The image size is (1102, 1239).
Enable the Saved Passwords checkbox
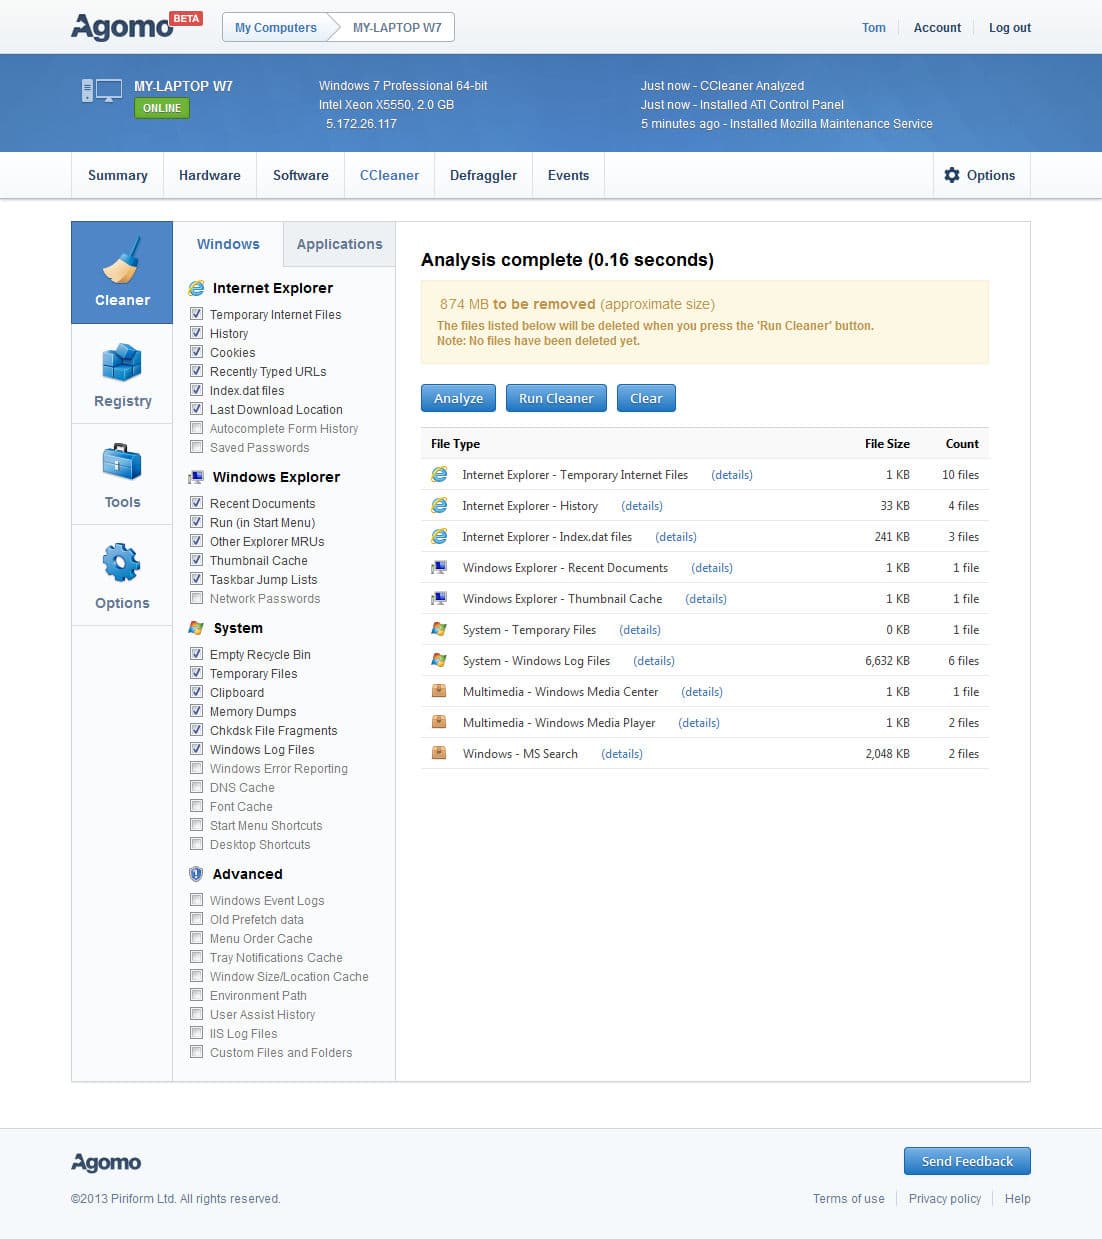pos(197,447)
